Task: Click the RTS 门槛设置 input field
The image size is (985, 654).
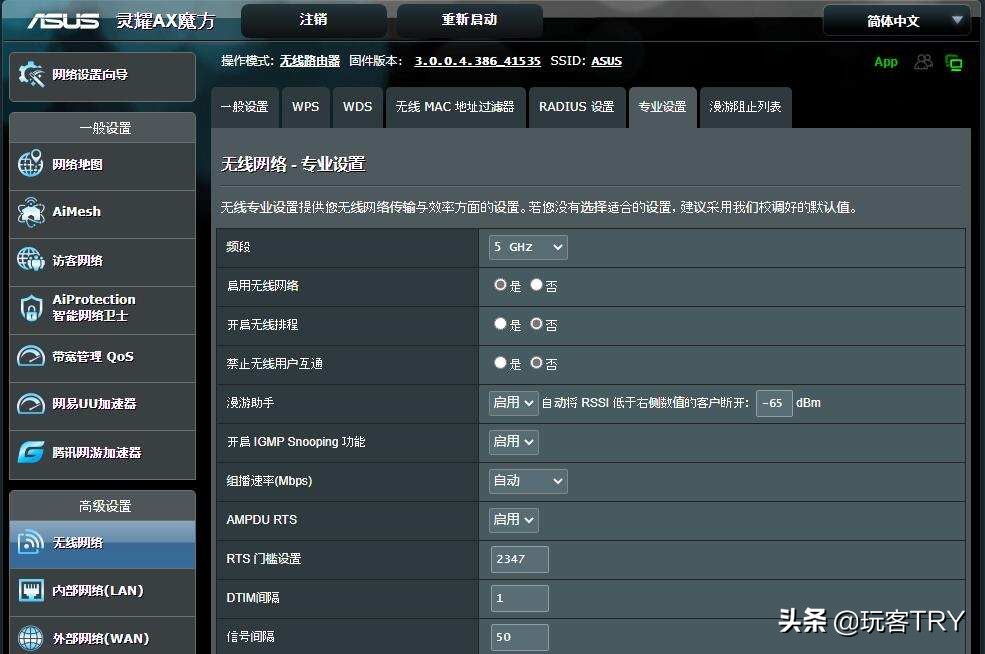Action: point(518,559)
